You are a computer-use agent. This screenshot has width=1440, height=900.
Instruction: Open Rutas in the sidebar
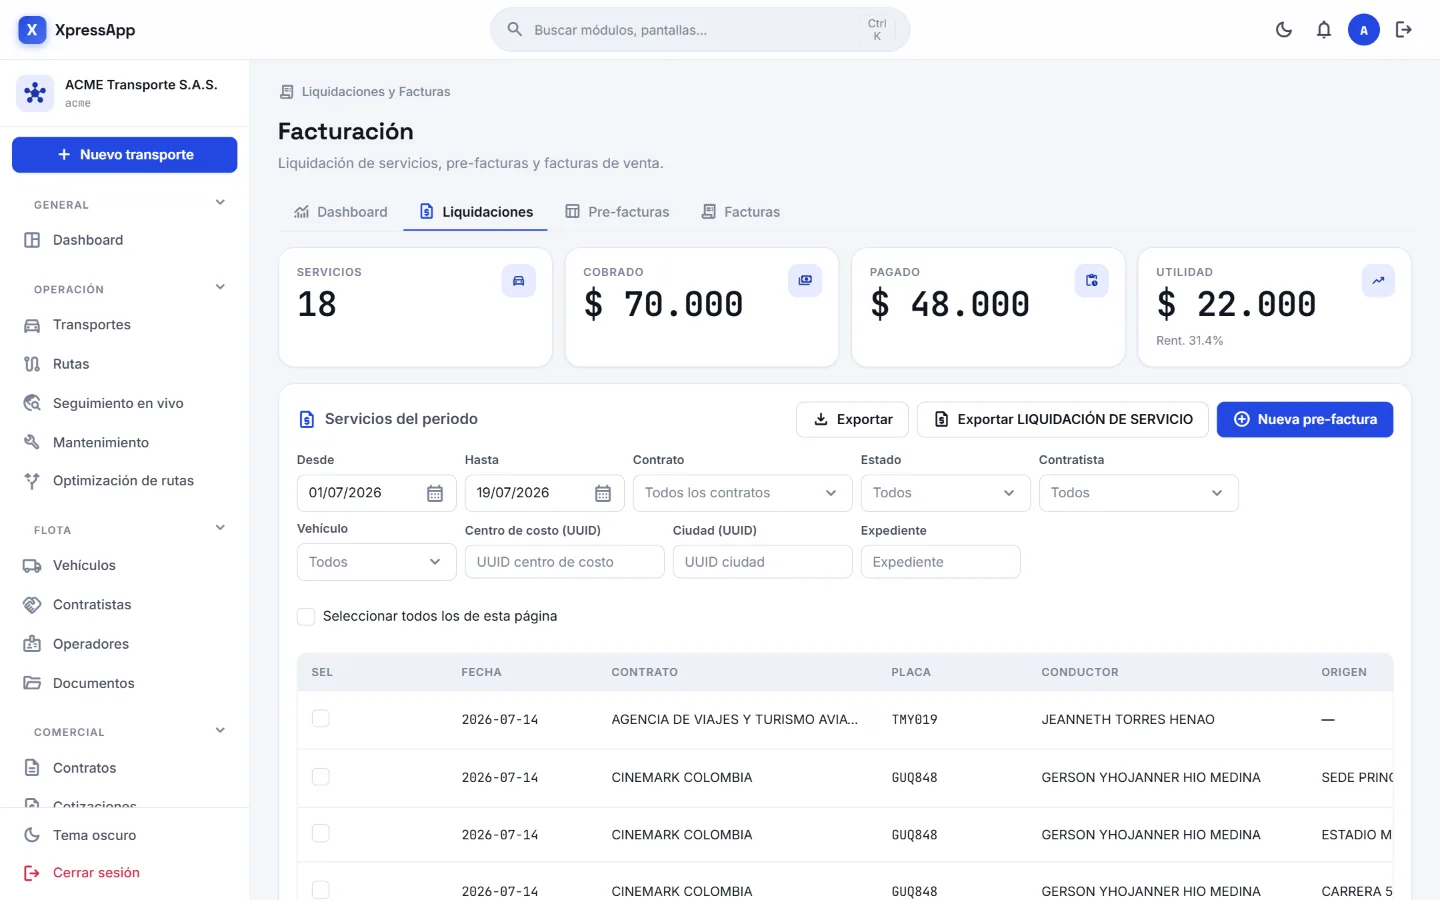pos(125,364)
